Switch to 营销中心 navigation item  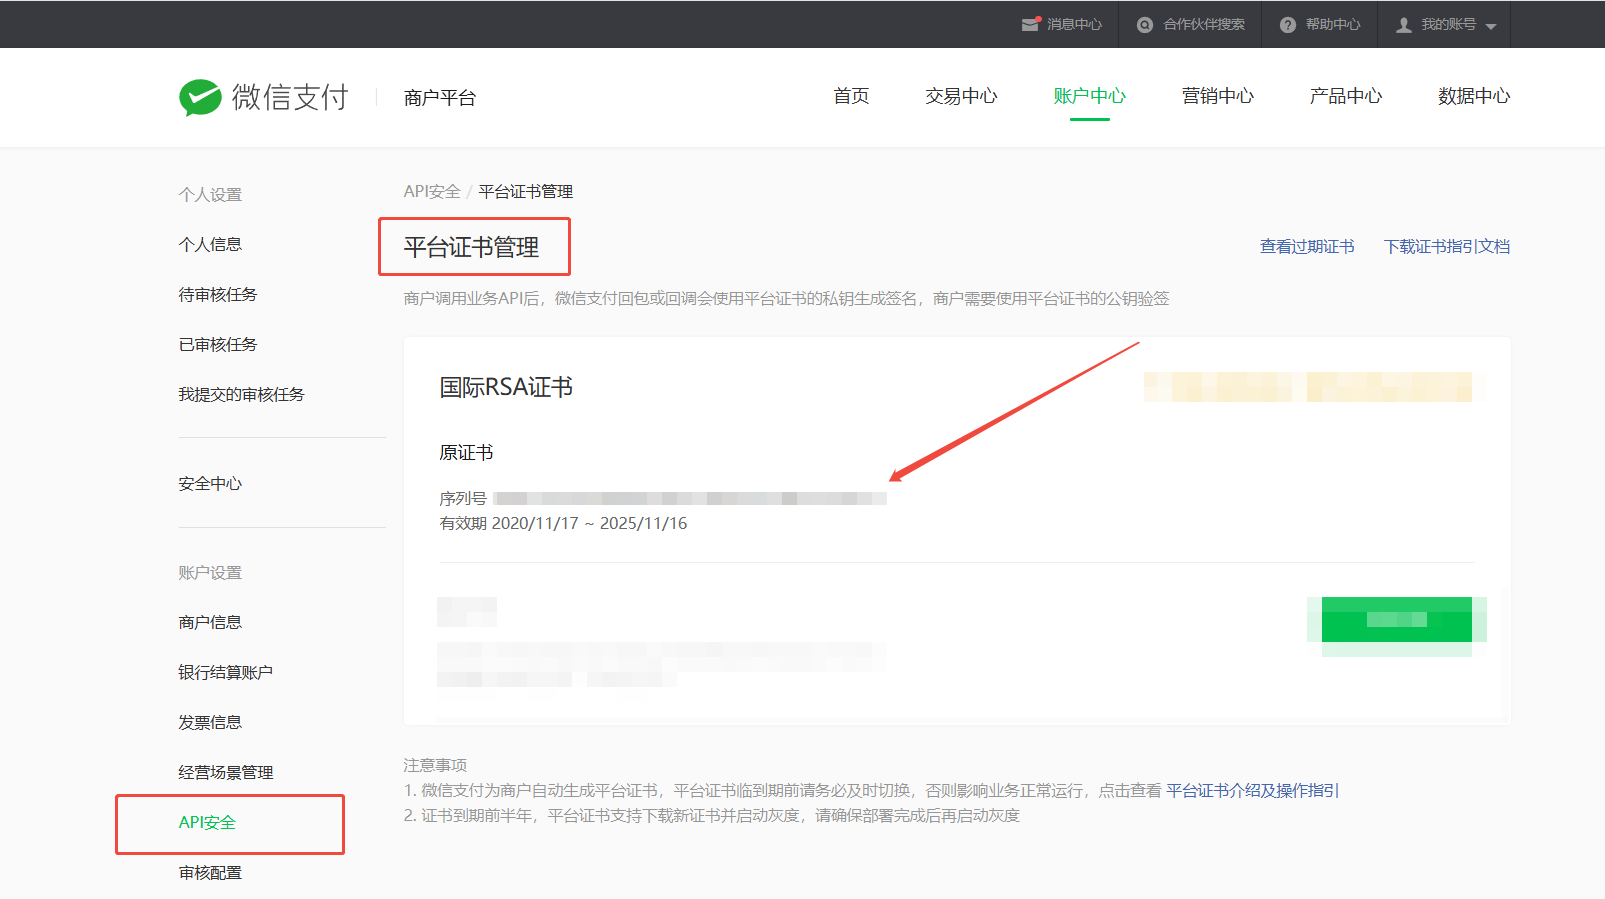pos(1217,96)
